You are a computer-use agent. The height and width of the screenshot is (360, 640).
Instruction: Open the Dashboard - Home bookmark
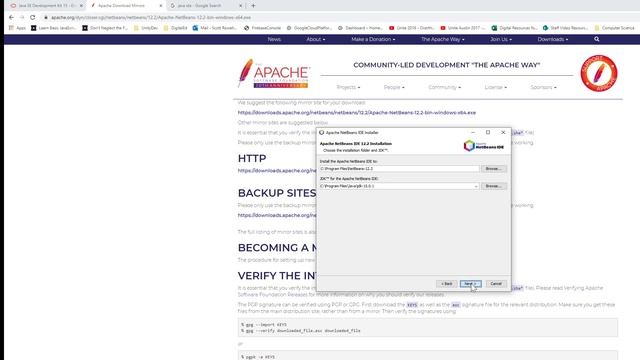[360, 28]
